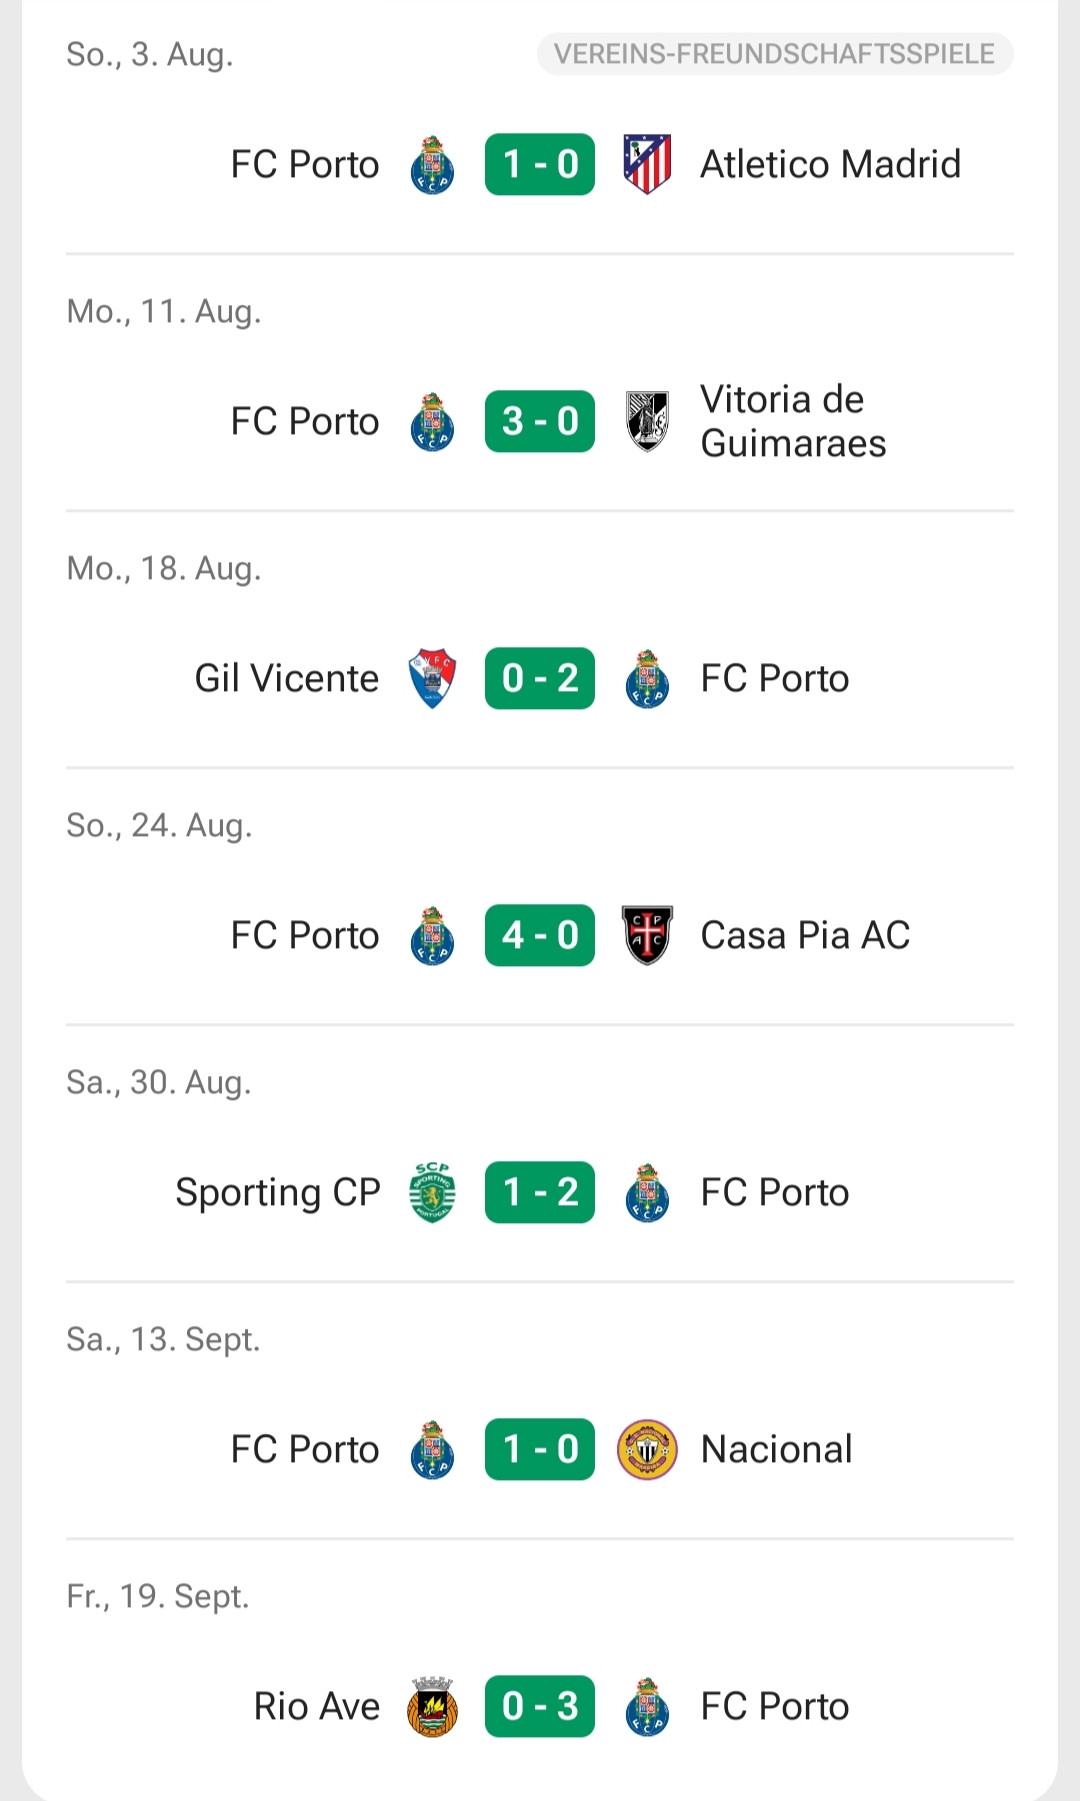Tap the Rio Ave team name
1080x1801 pixels.
pyautogui.click(x=317, y=1706)
